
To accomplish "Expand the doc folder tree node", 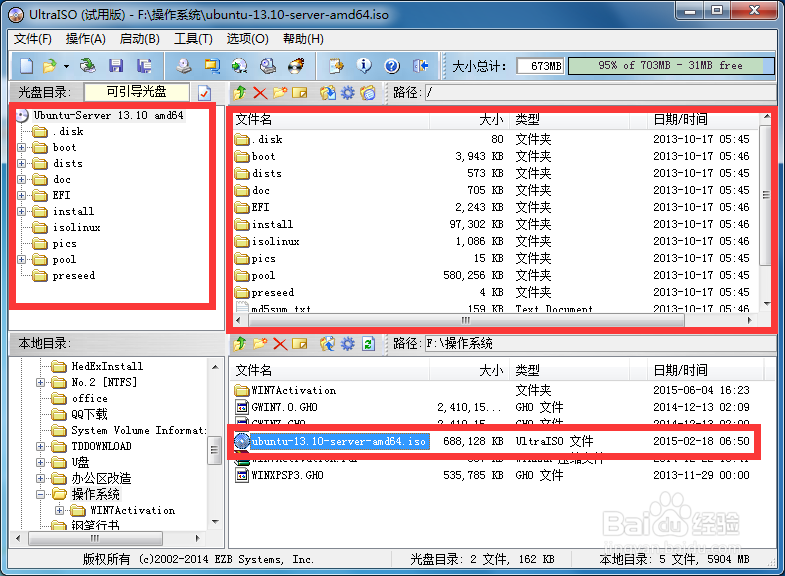I will coord(22,180).
